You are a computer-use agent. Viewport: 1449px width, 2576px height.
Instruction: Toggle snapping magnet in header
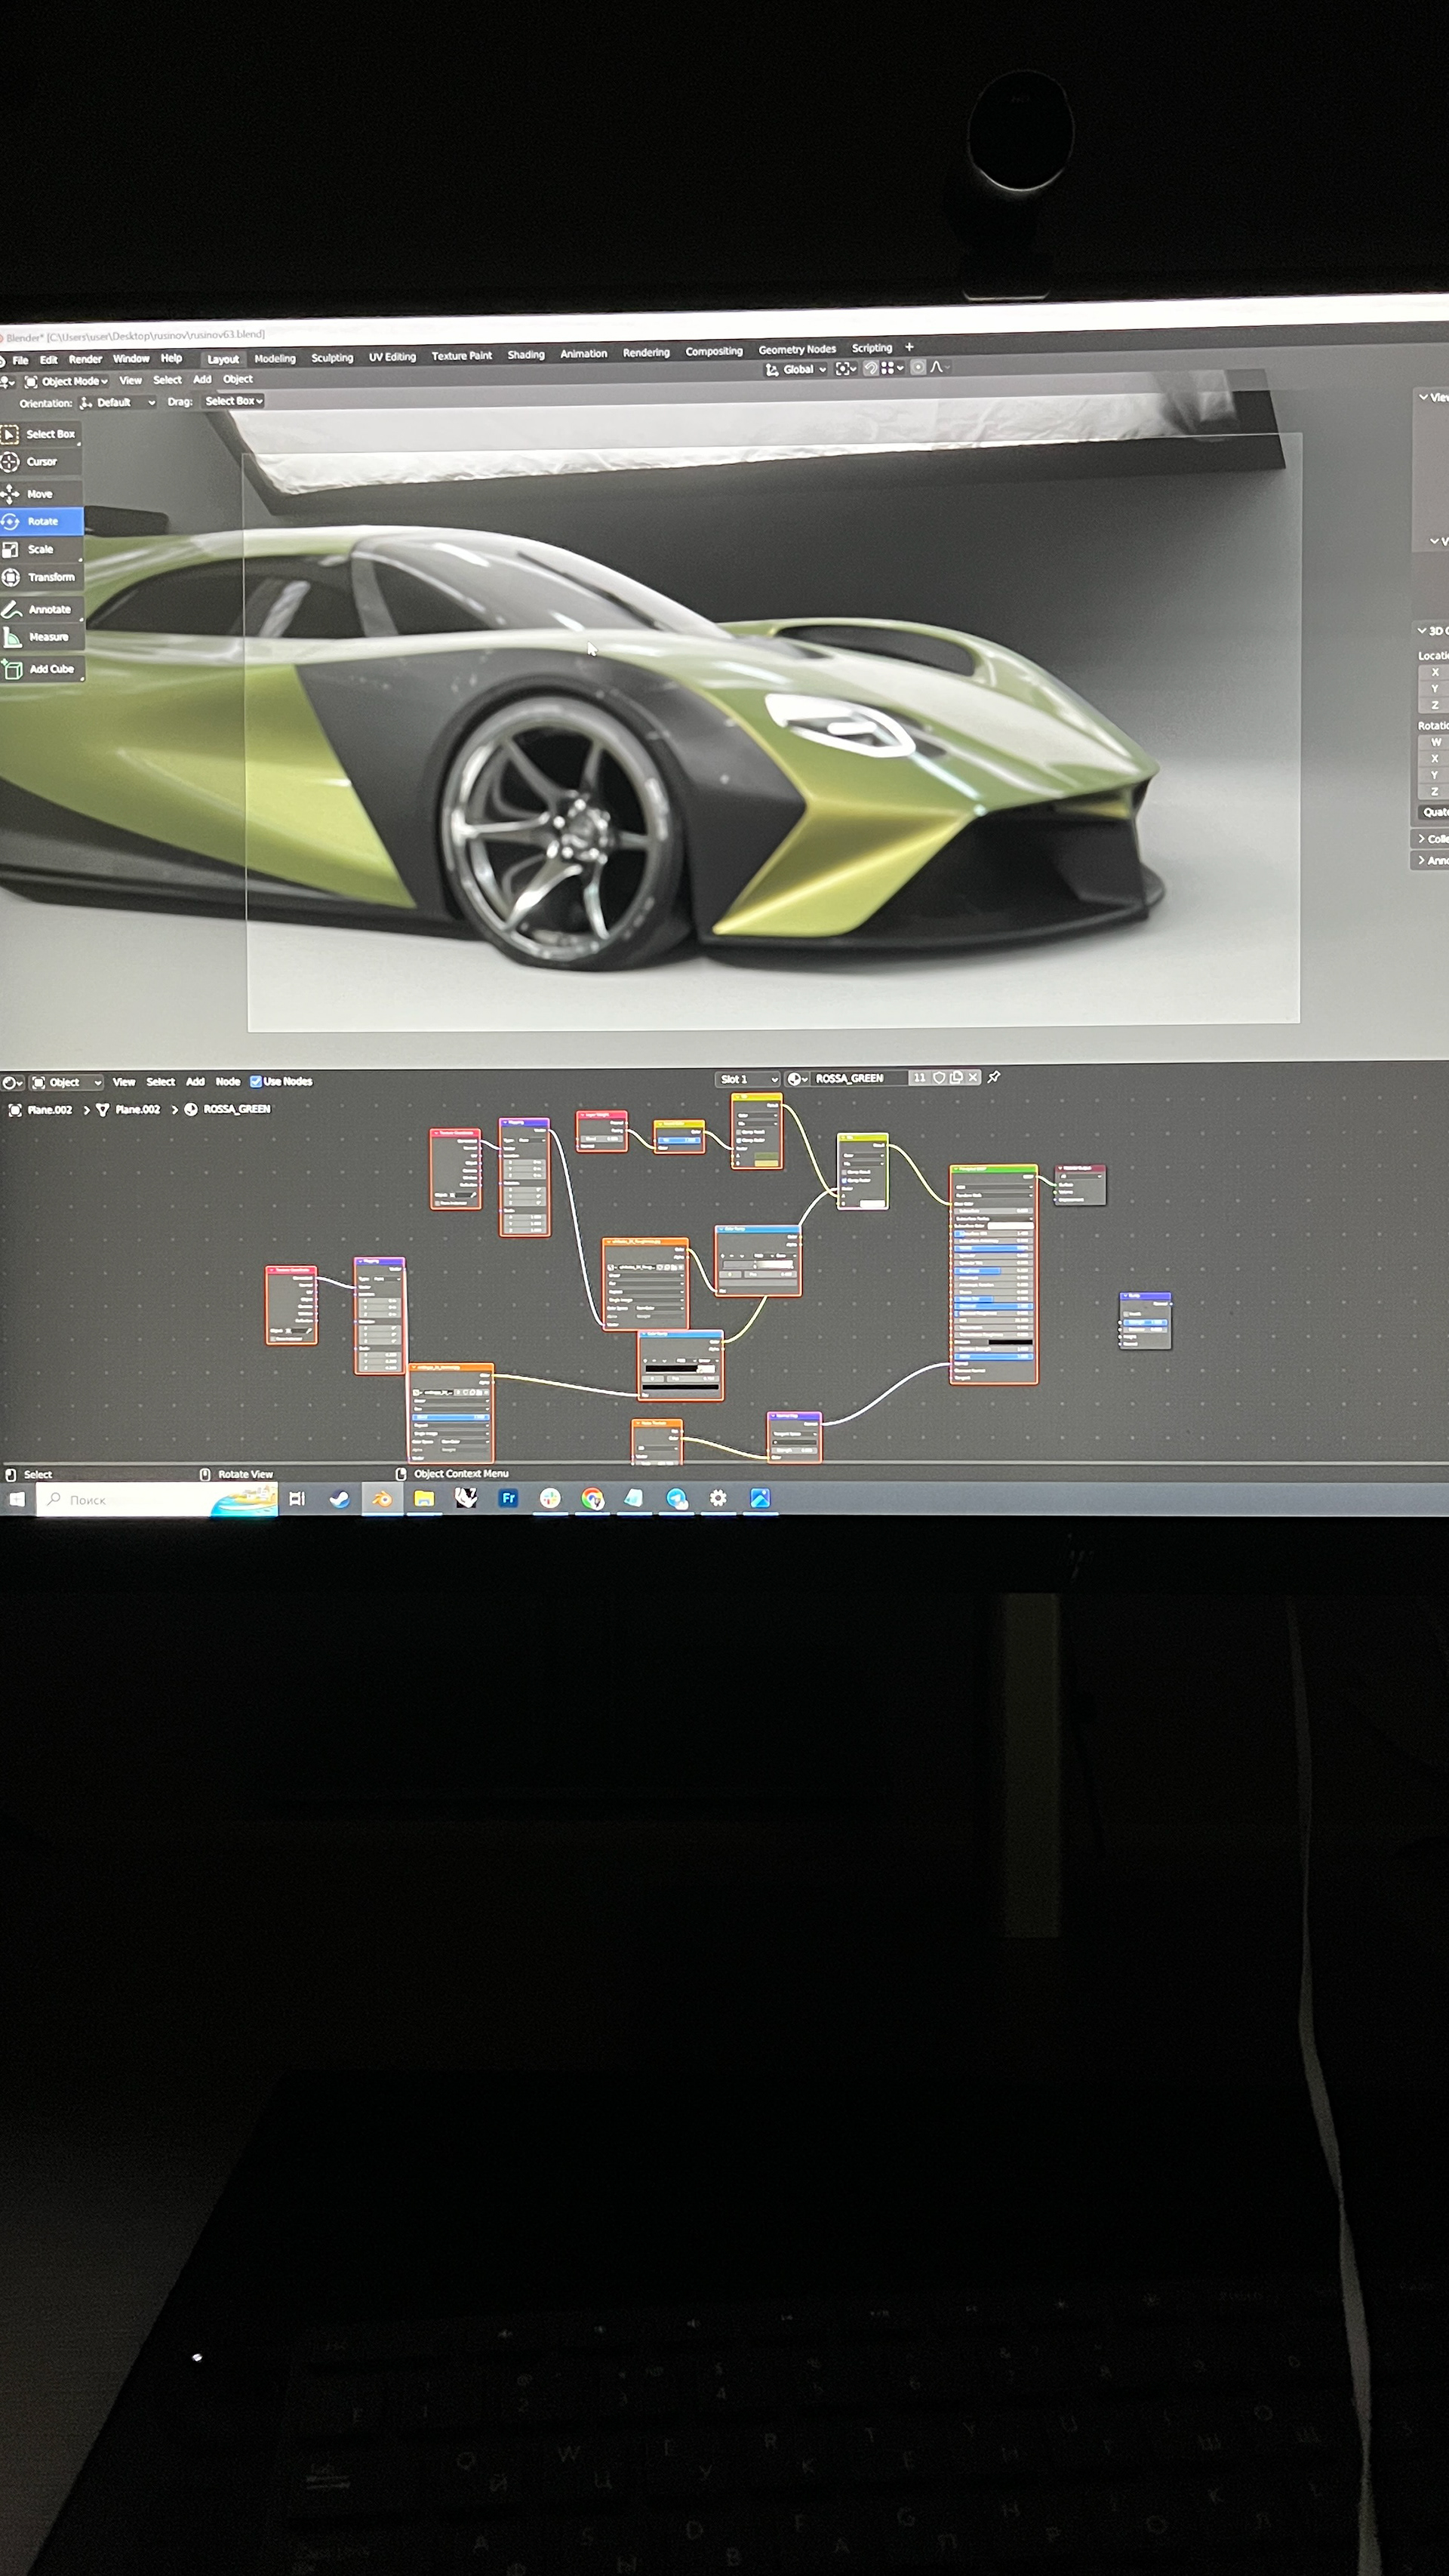[x=871, y=368]
